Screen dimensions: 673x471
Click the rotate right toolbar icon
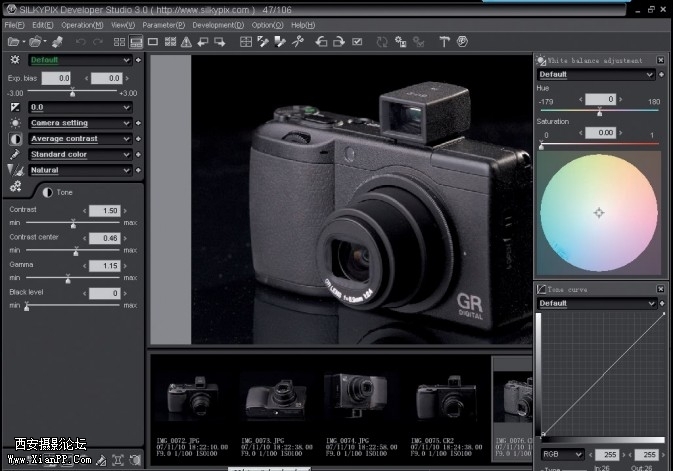click(339, 42)
